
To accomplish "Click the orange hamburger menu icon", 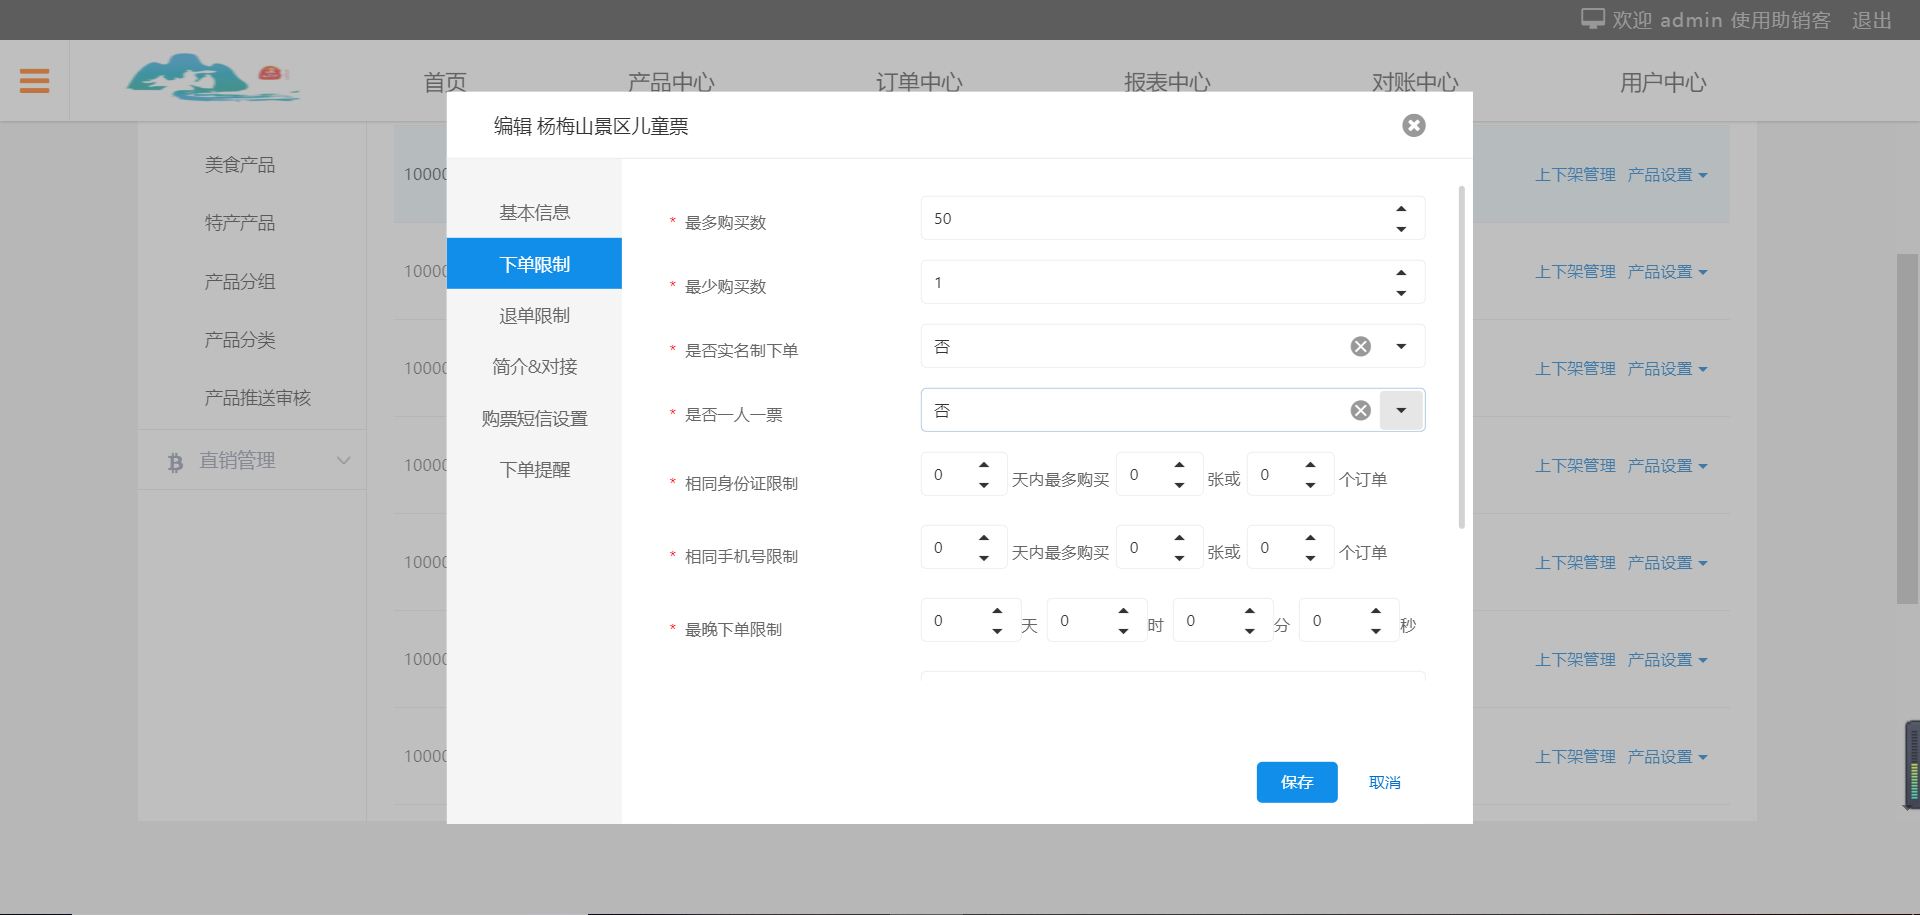I will pyautogui.click(x=34, y=81).
